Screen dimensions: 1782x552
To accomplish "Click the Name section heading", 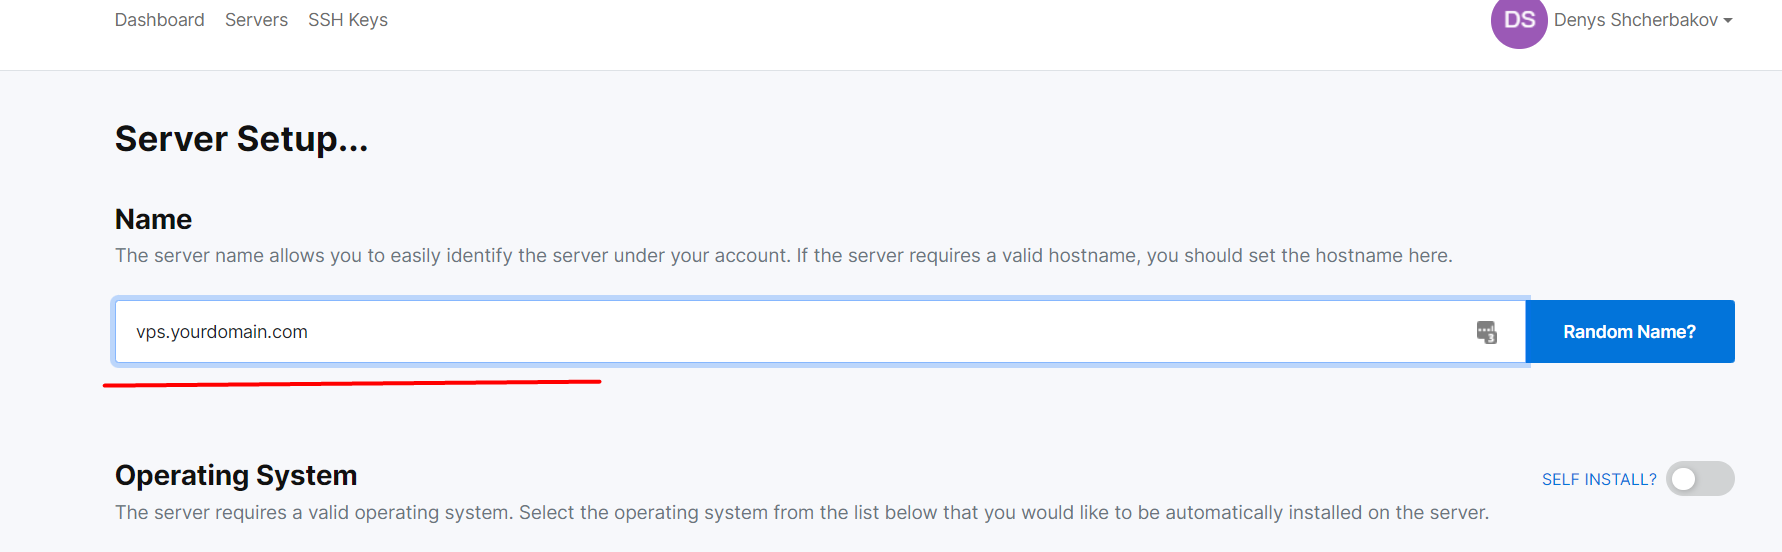I will coord(153,219).
